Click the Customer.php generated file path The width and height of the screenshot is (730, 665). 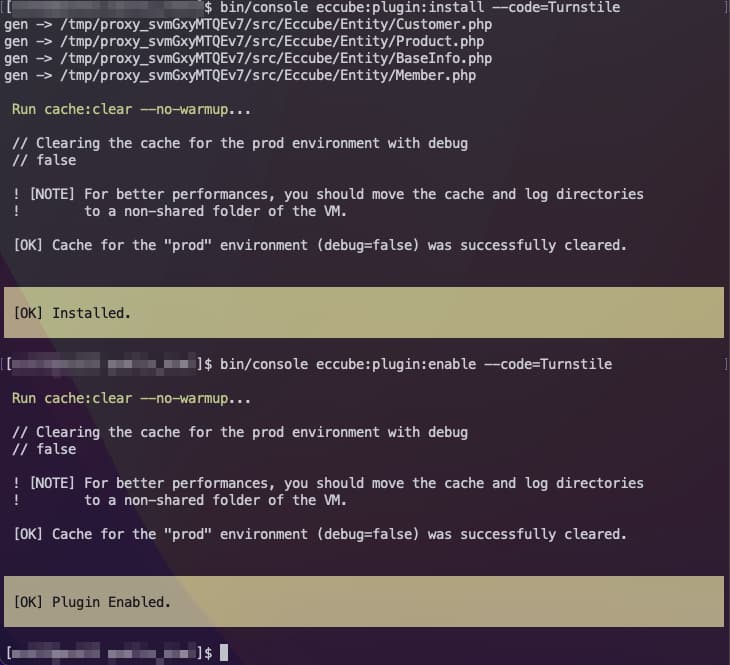(276, 24)
